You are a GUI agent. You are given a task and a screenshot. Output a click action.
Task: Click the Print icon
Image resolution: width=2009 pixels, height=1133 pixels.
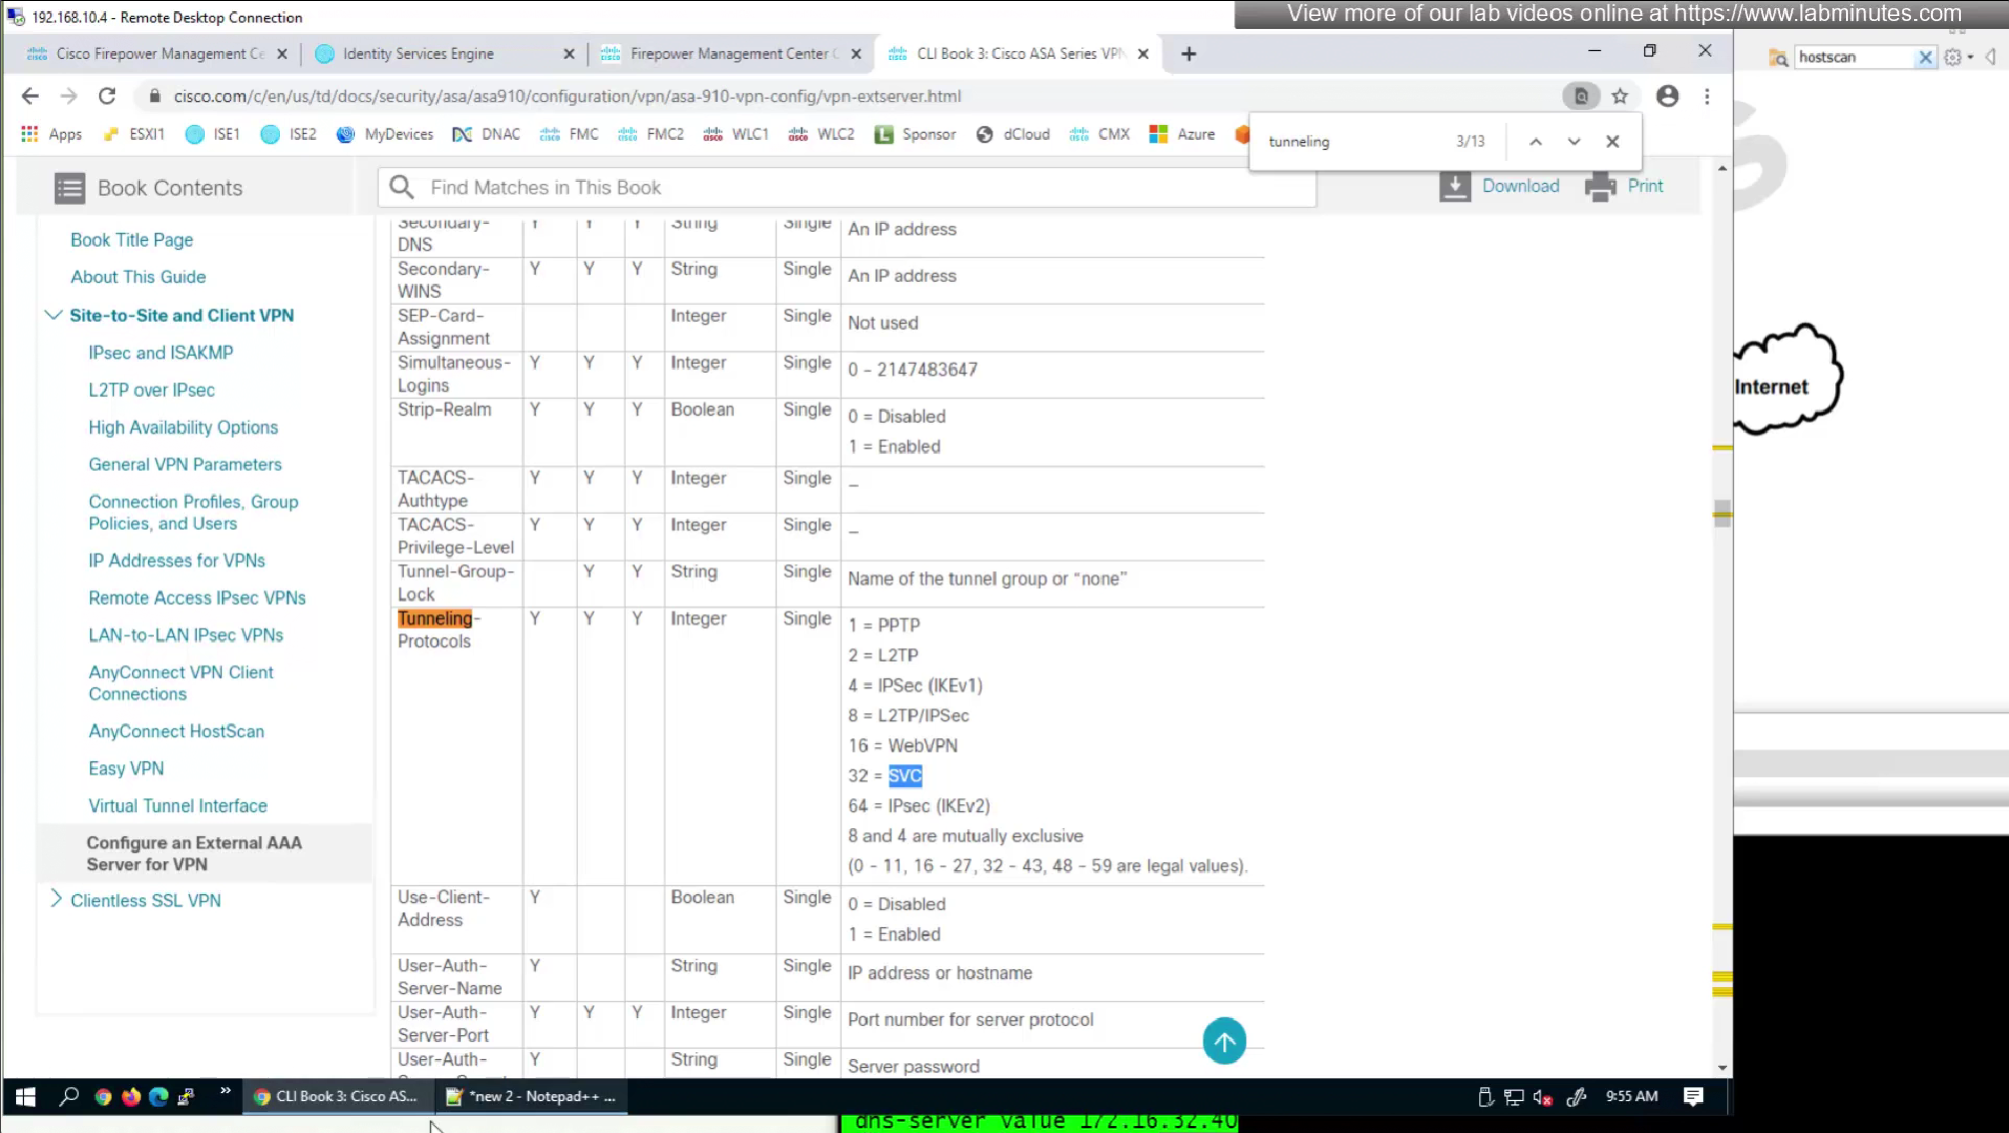click(x=1600, y=186)
